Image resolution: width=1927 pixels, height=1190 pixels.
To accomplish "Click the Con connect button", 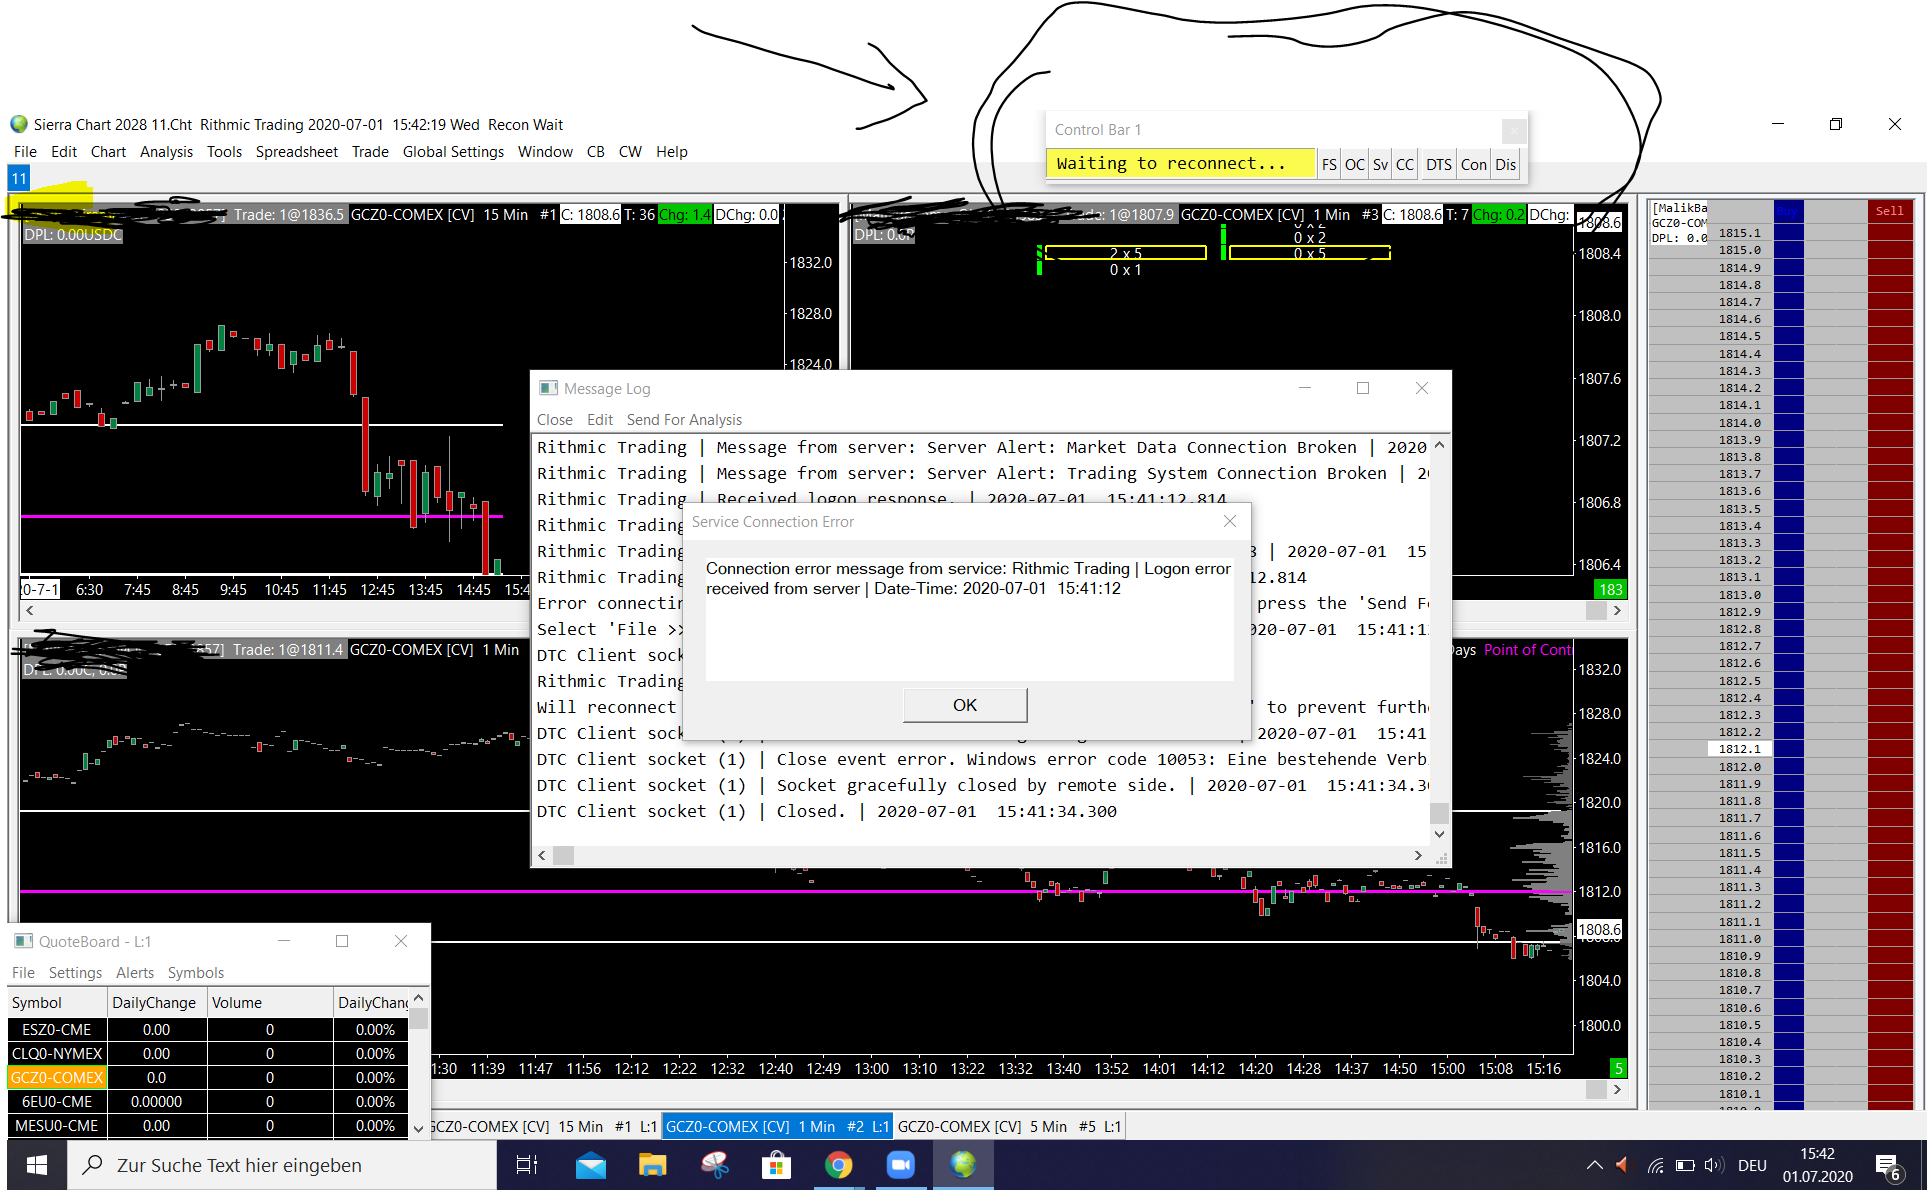I will click(1473, 165).
